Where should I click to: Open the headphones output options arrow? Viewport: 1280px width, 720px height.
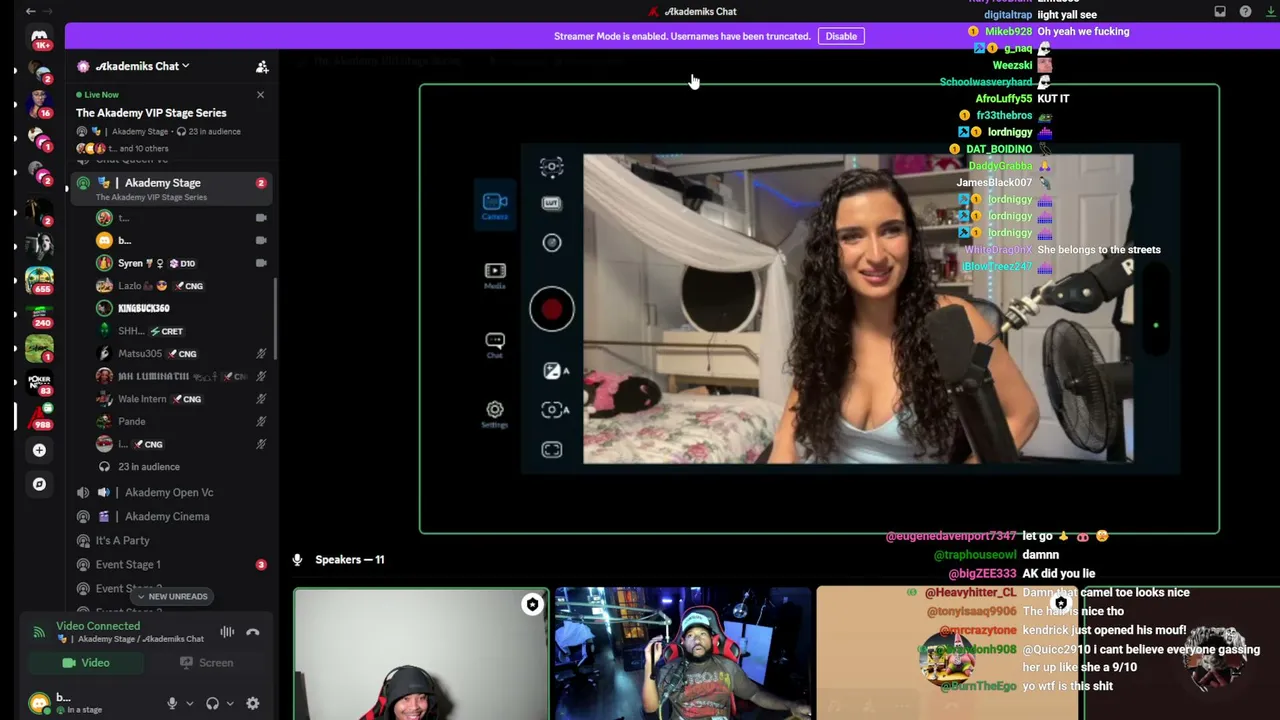coord(230,704)
